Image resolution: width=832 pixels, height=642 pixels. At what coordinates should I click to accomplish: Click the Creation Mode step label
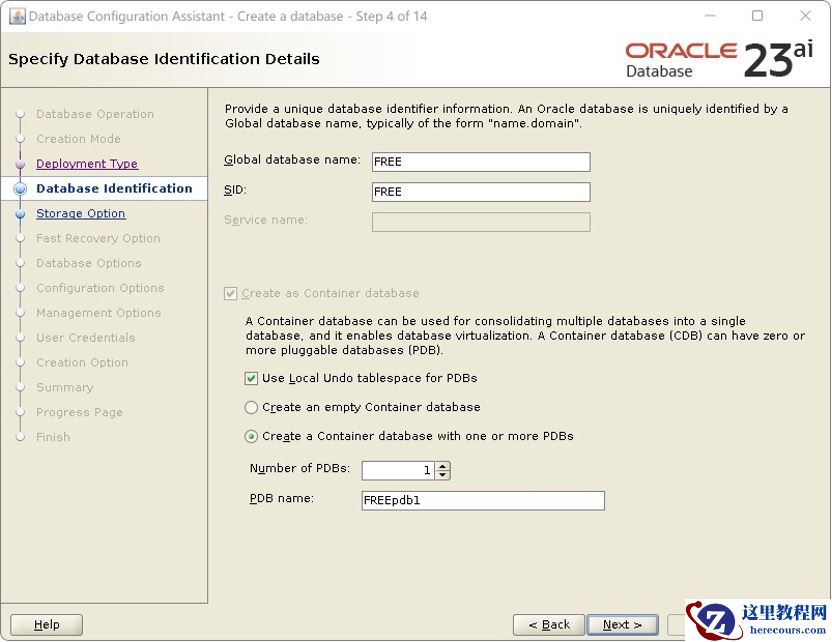pos(79,139)
